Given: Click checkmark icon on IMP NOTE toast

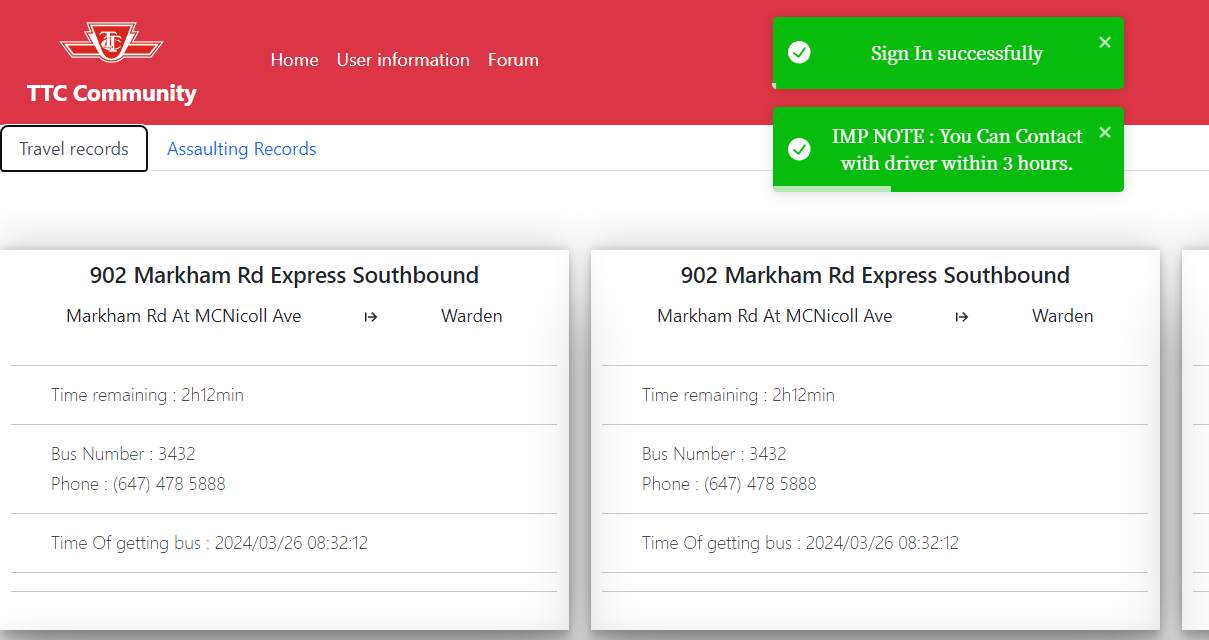Looking at the screenshot, I should 799,149.
